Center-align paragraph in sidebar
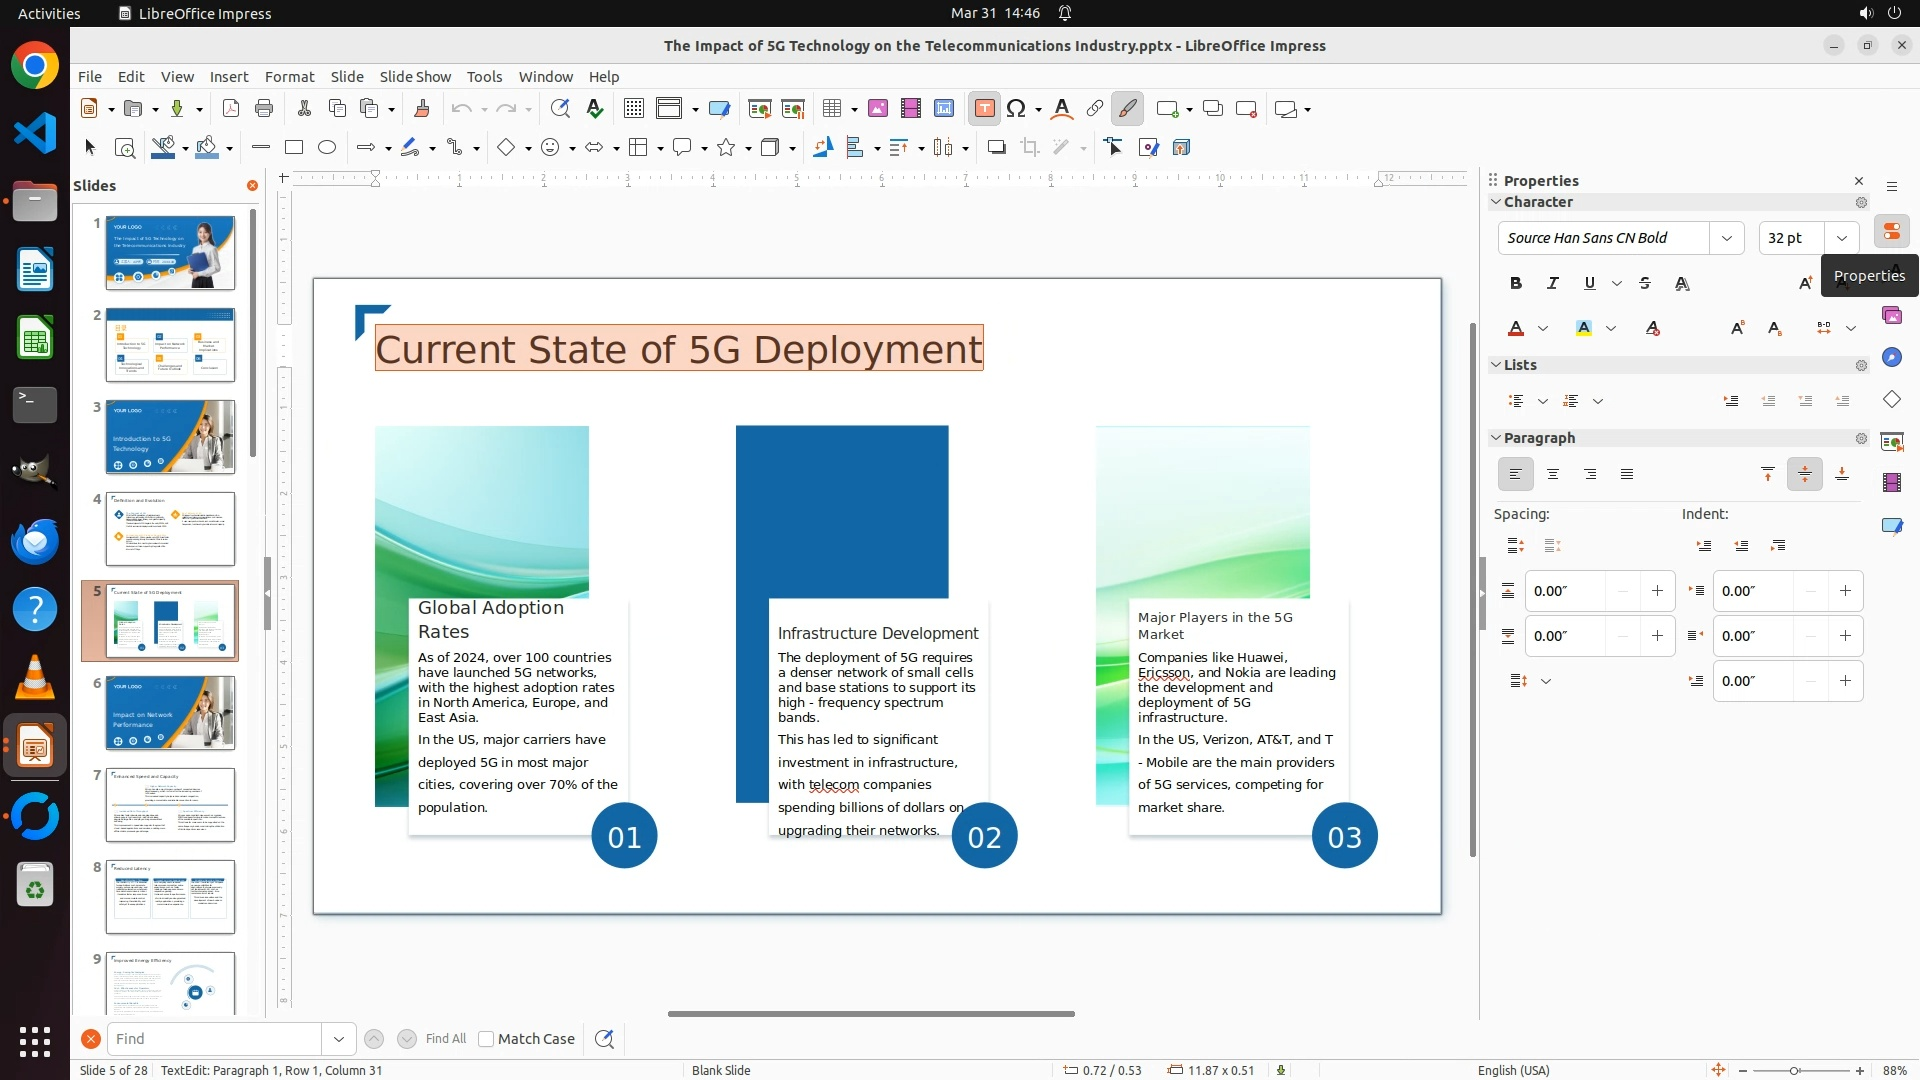This screenshot has height=1080, width=1920. click(1553, 475)
